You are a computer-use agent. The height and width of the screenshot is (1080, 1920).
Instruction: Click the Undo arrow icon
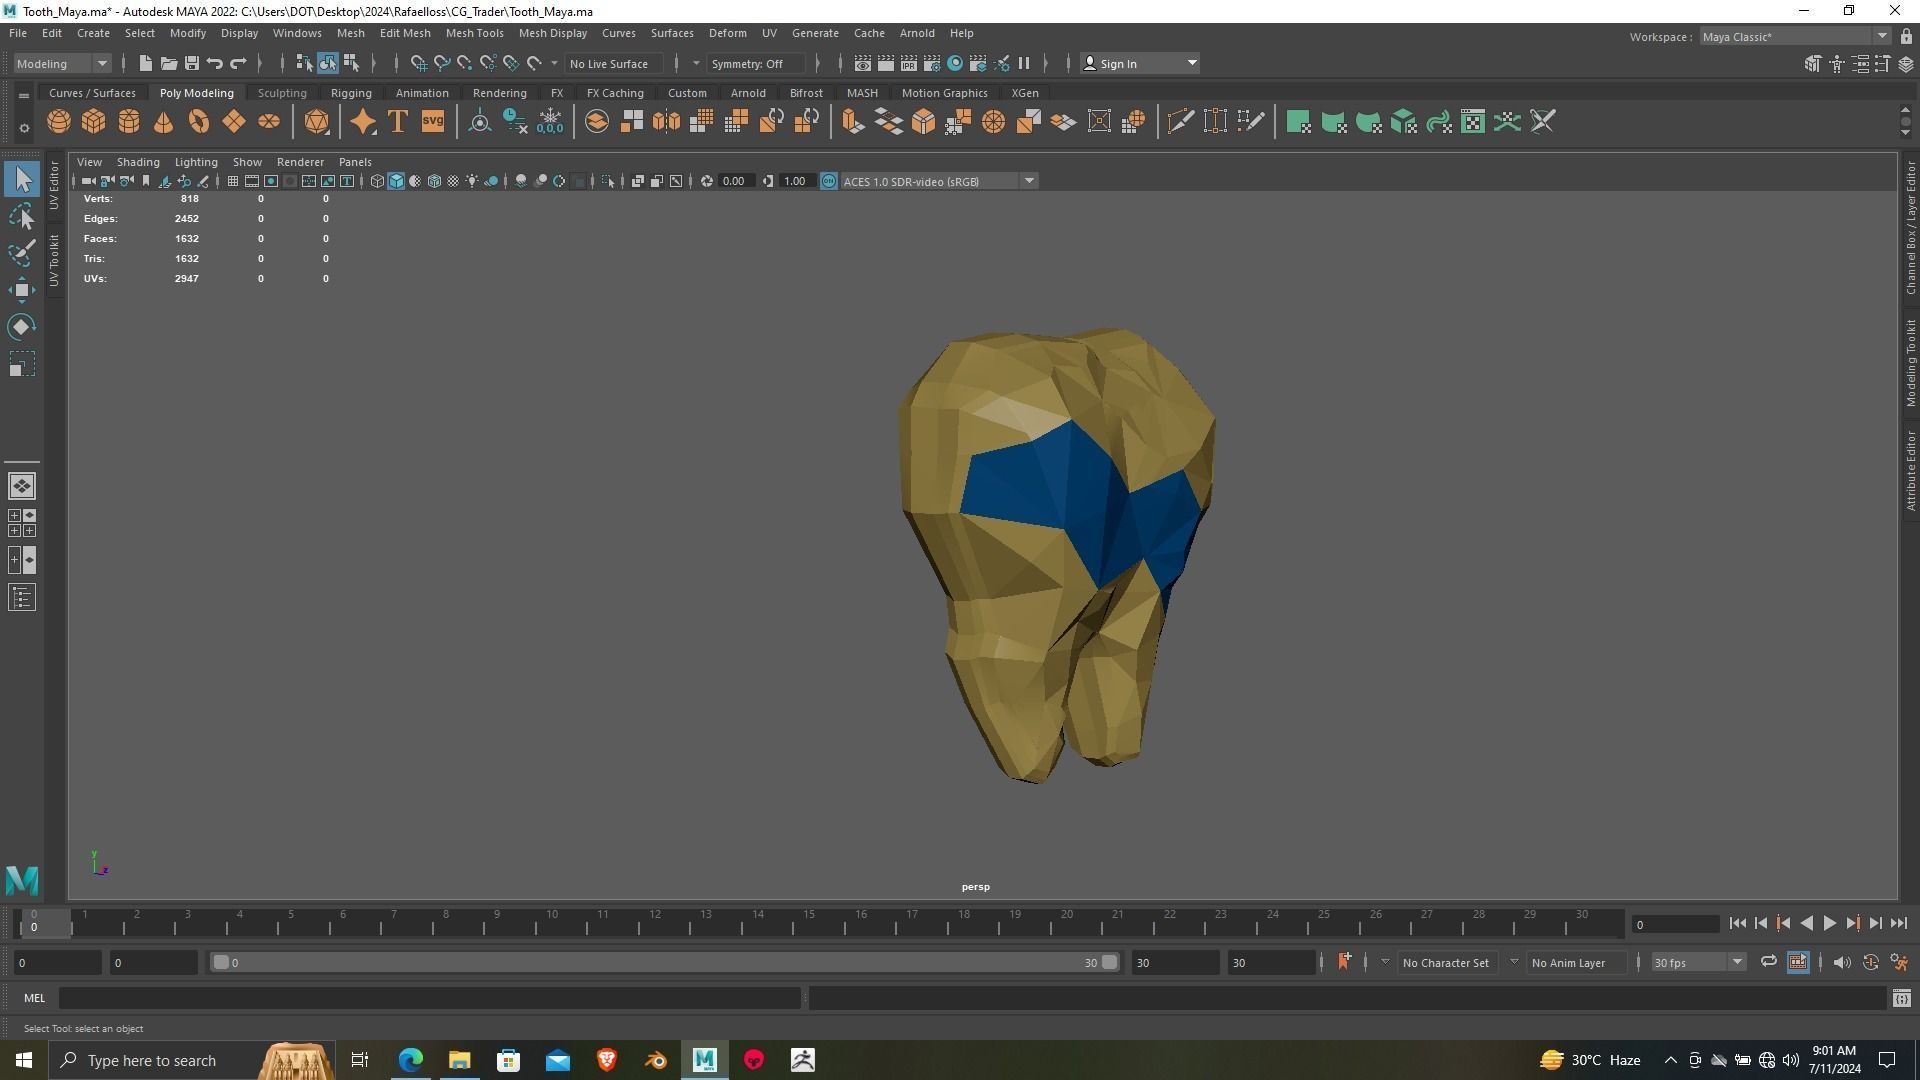click(215, 63)
